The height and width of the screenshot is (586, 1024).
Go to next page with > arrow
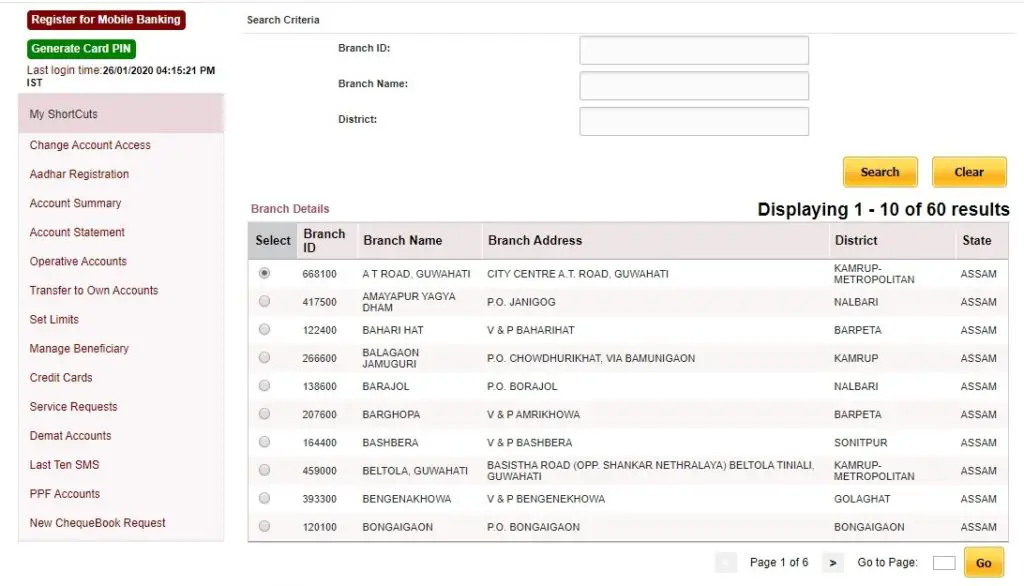click(x=833, y=562)
